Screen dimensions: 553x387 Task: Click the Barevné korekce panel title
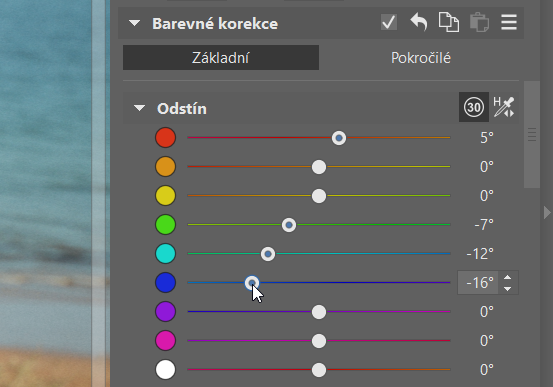215,24
